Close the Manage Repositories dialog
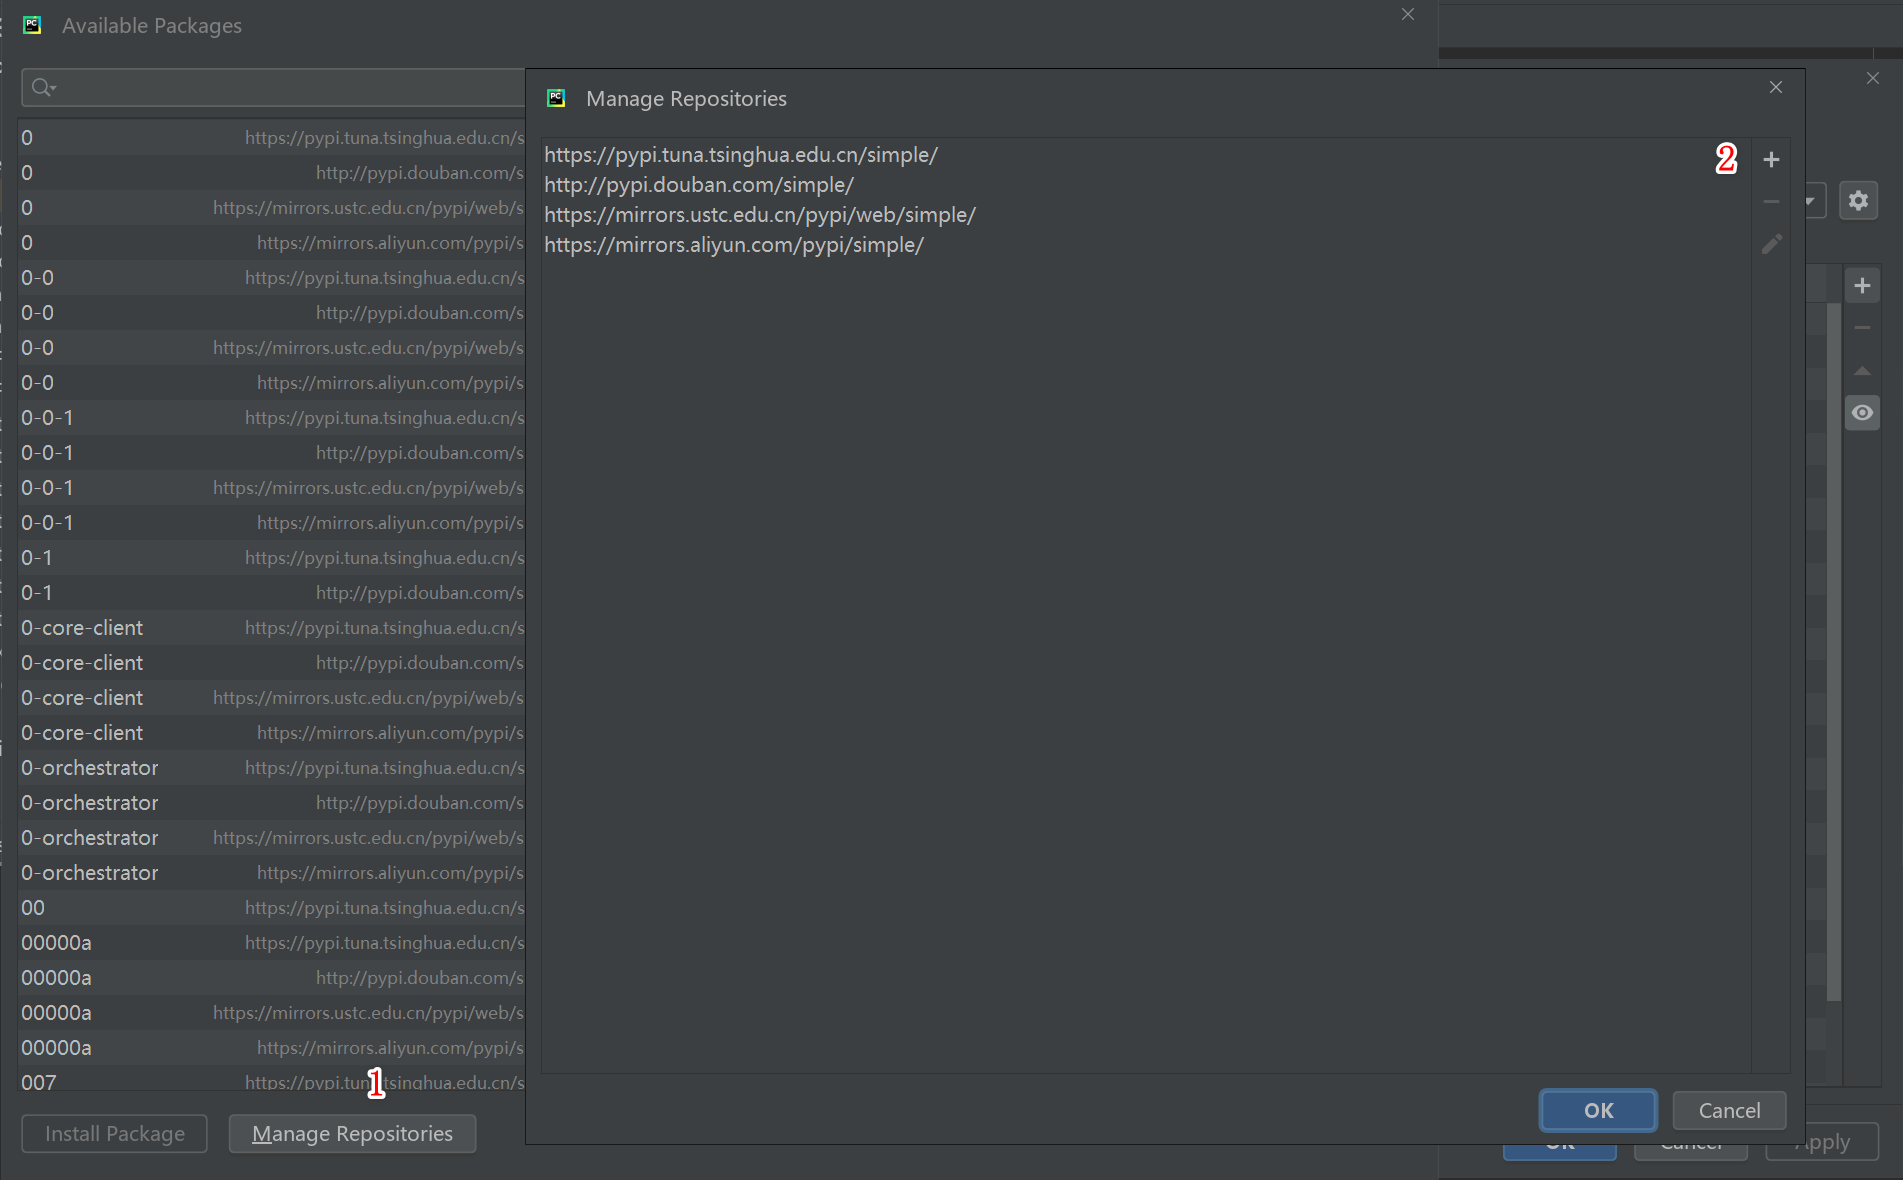 click(x=1776, y=87)
